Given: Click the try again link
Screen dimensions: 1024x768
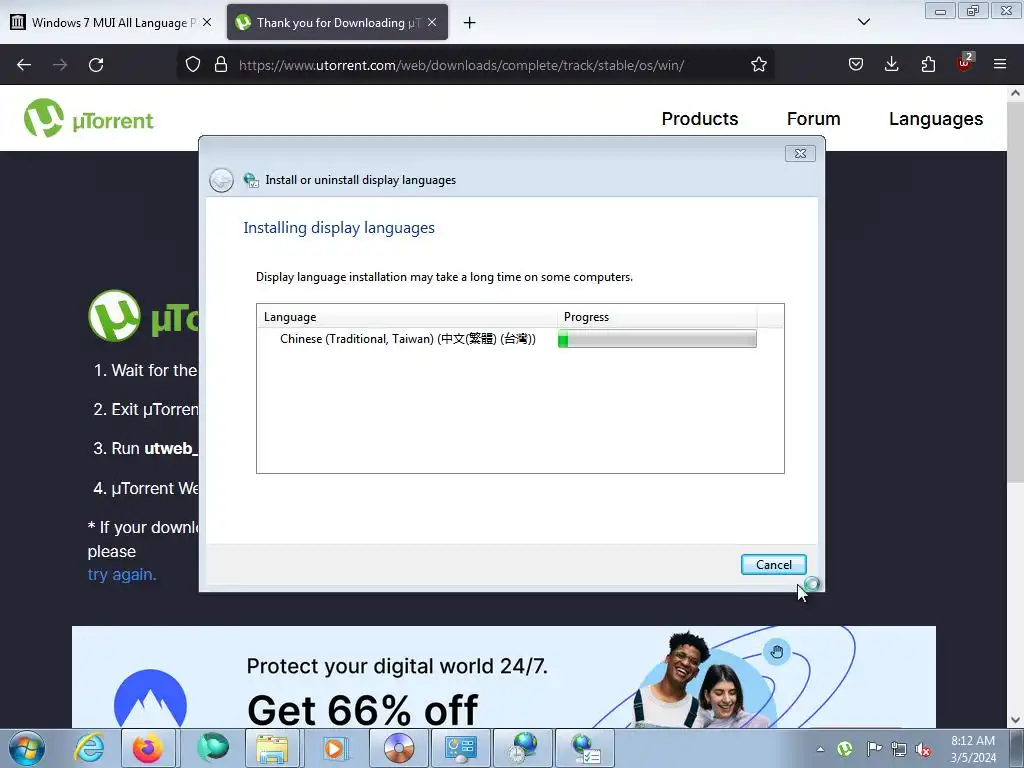Looking at the screenshot, I should (x=121, y=575).
